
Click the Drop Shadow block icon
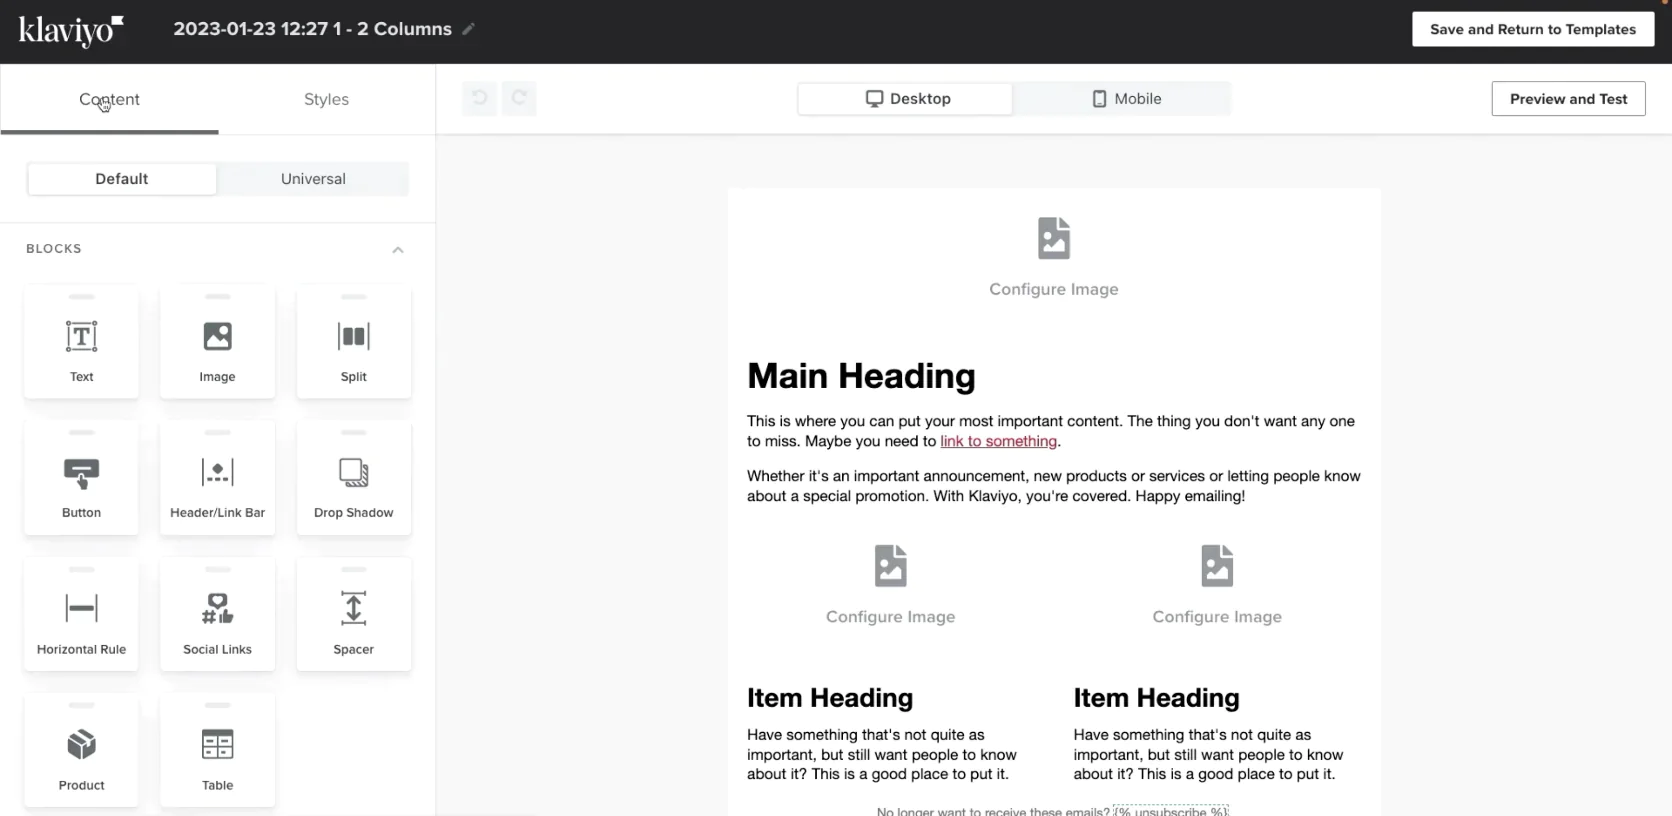(353, 473)
